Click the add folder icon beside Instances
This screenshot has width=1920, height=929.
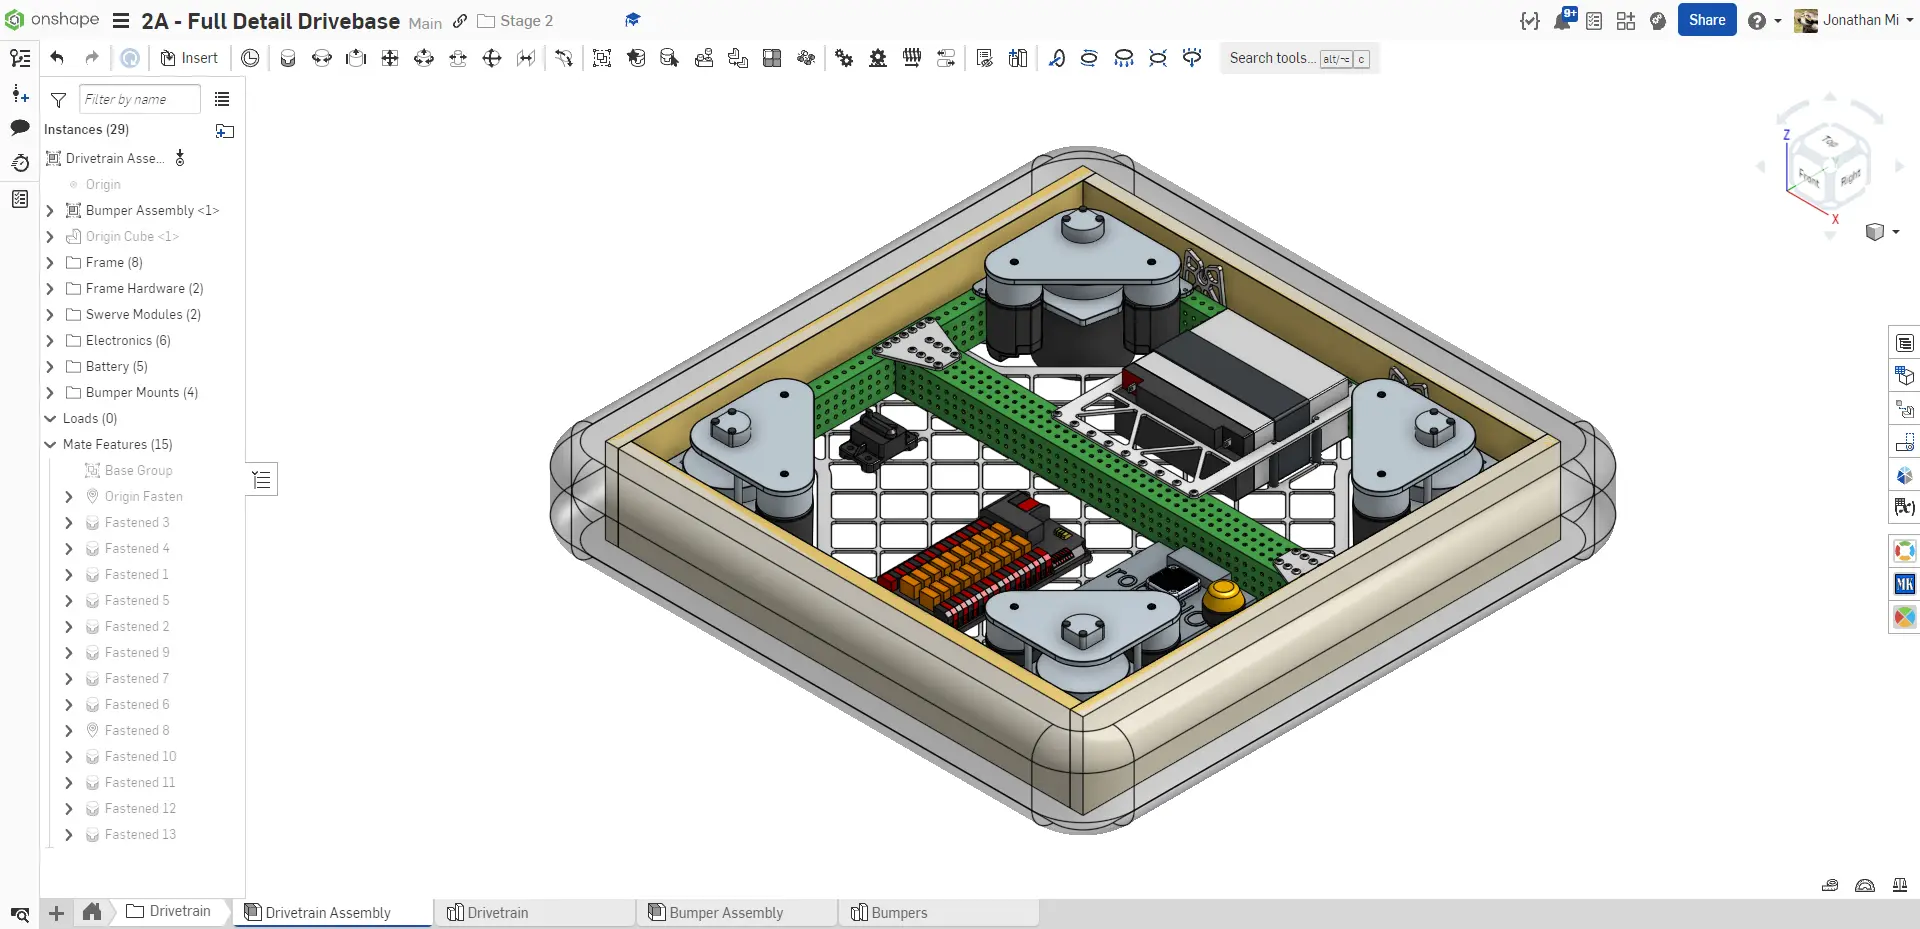coord(225,131)
